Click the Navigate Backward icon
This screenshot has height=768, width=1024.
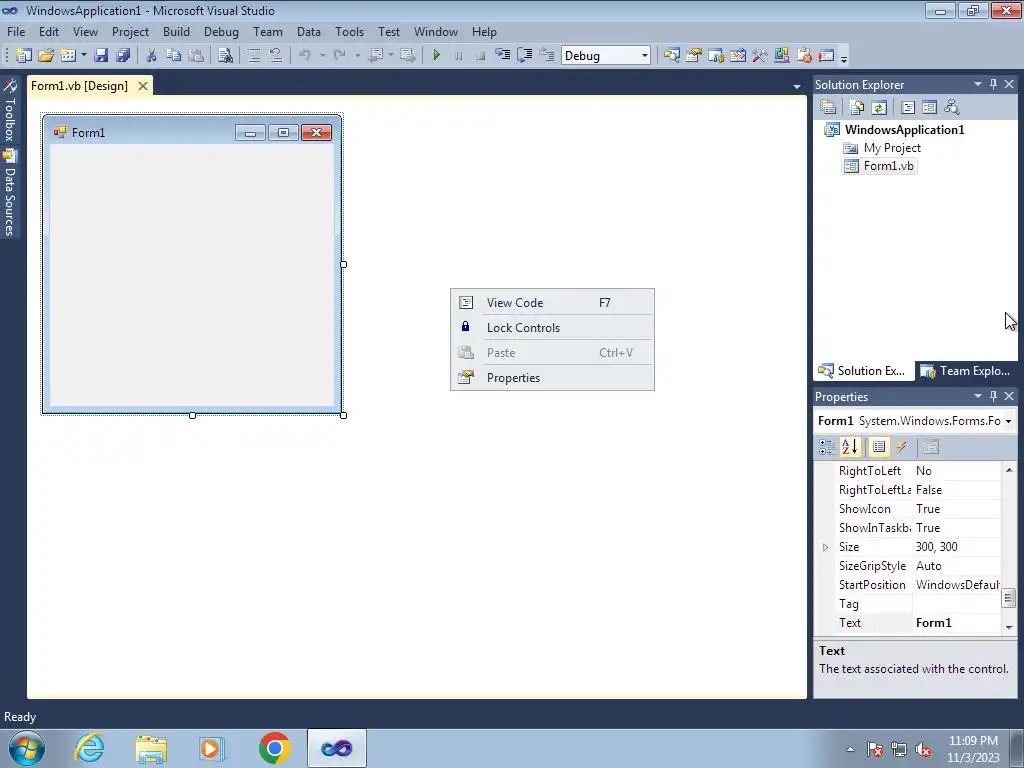point(376,56)
